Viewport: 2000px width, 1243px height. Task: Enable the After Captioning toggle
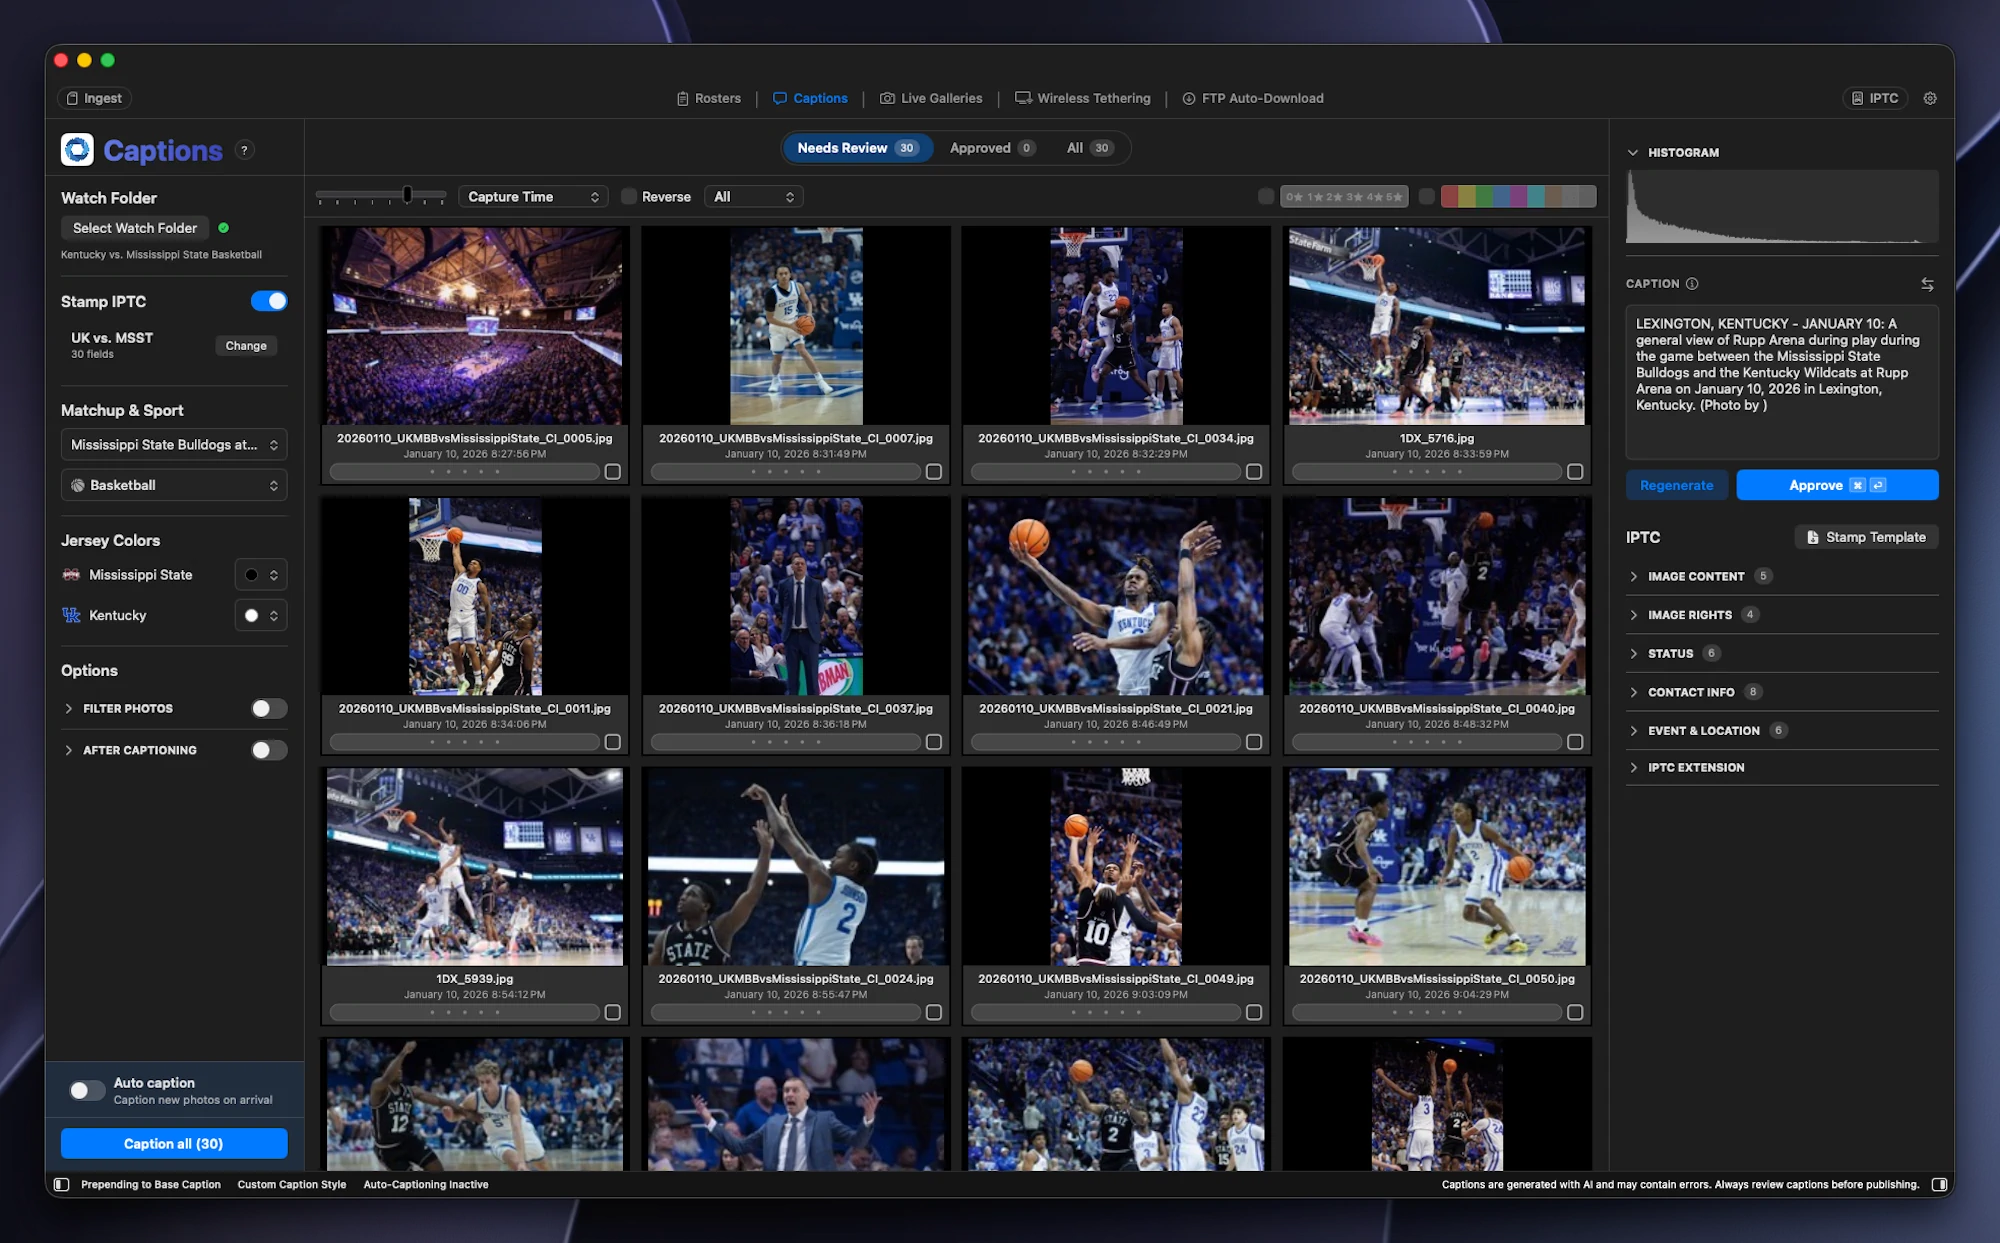click(269, 750)
